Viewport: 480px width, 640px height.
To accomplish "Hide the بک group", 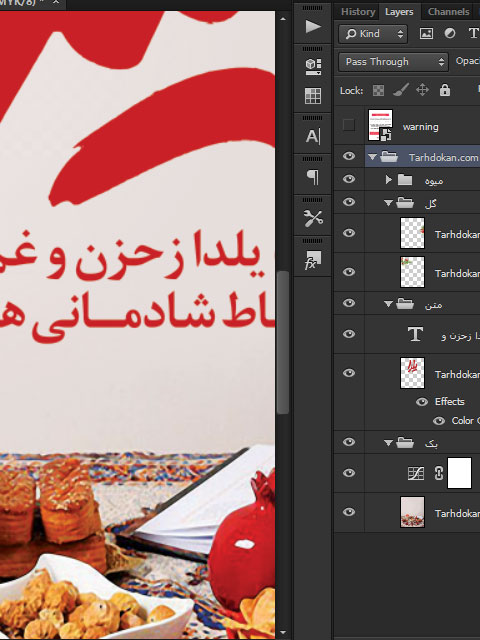I will coord(349,442).
